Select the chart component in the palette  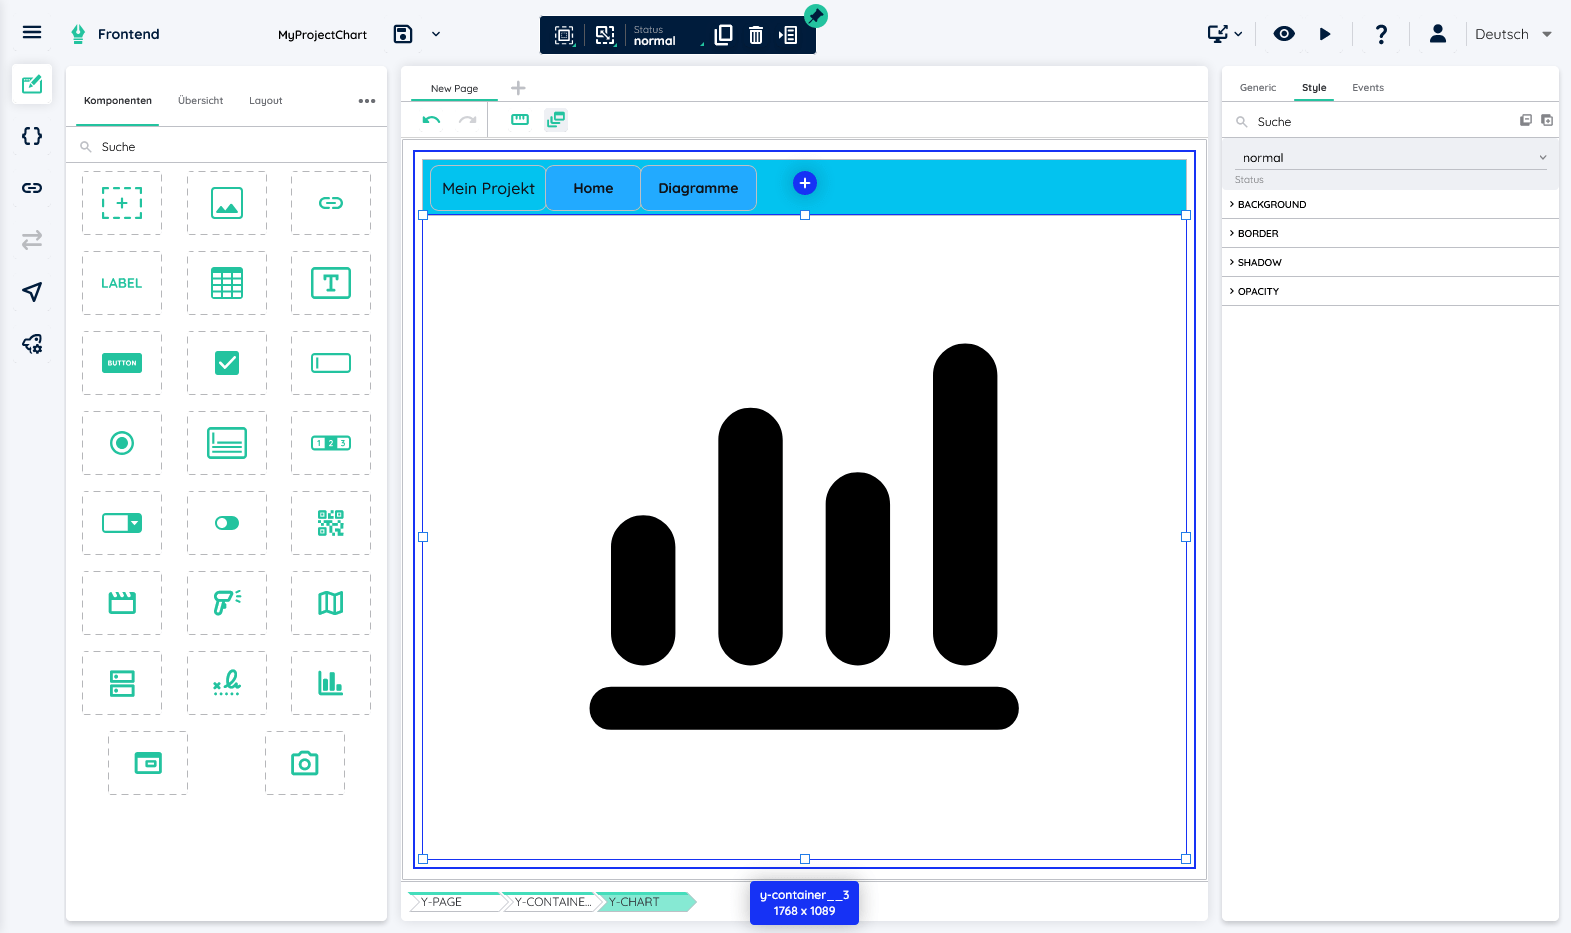330,683
